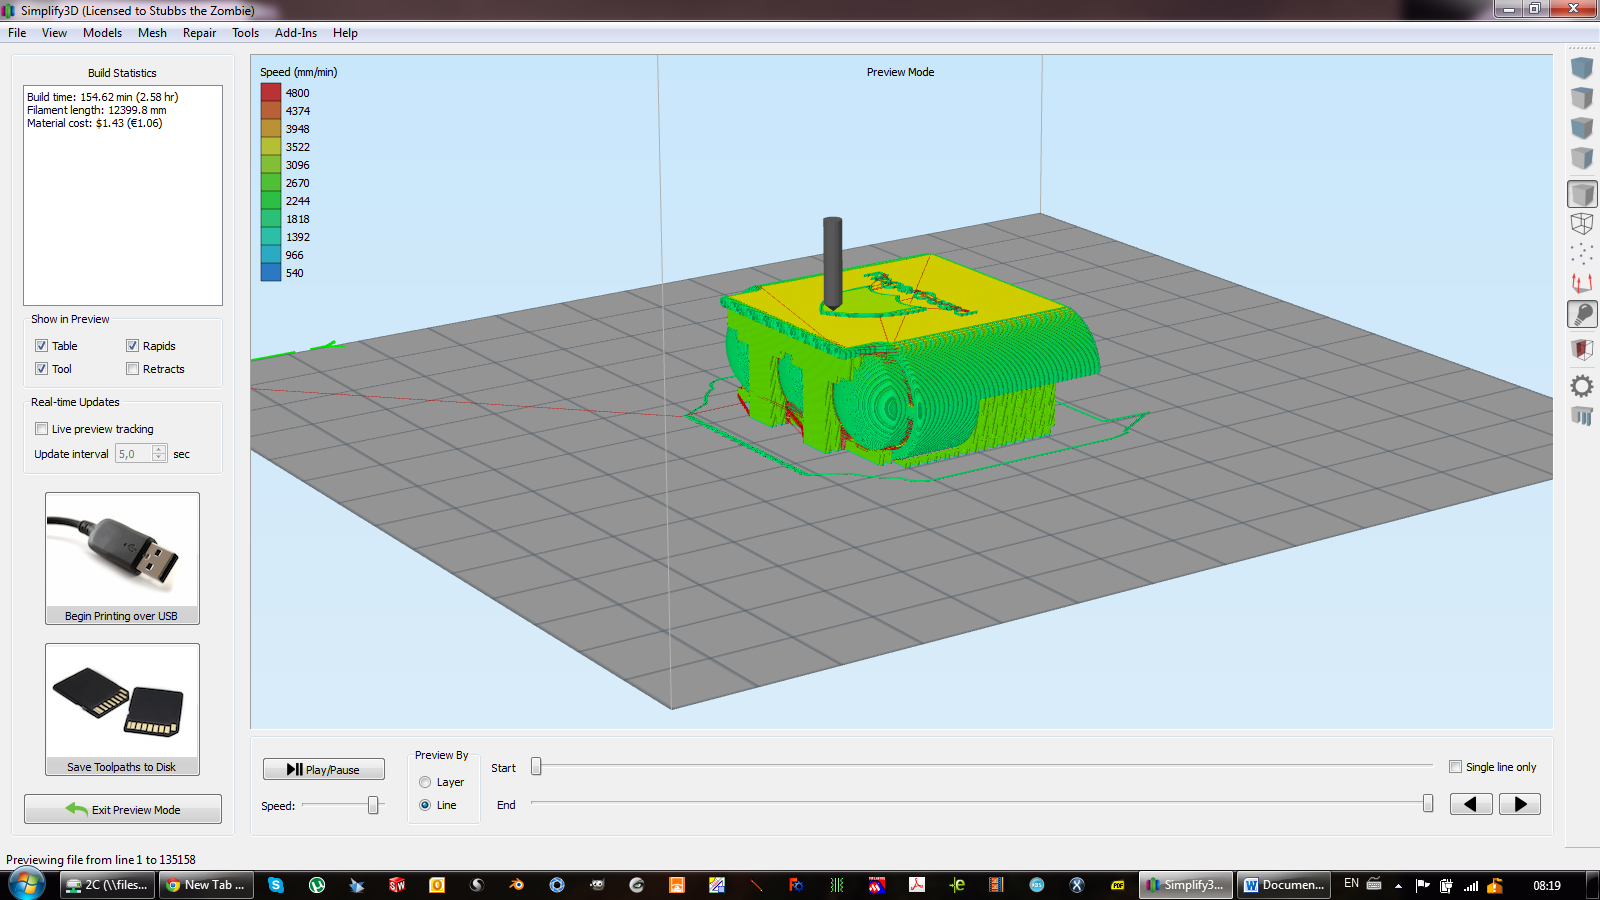Enable Live preview tracking
The width and height of the screenshot is (1600, 900).
pyautogui.click(x=42, y=429)
